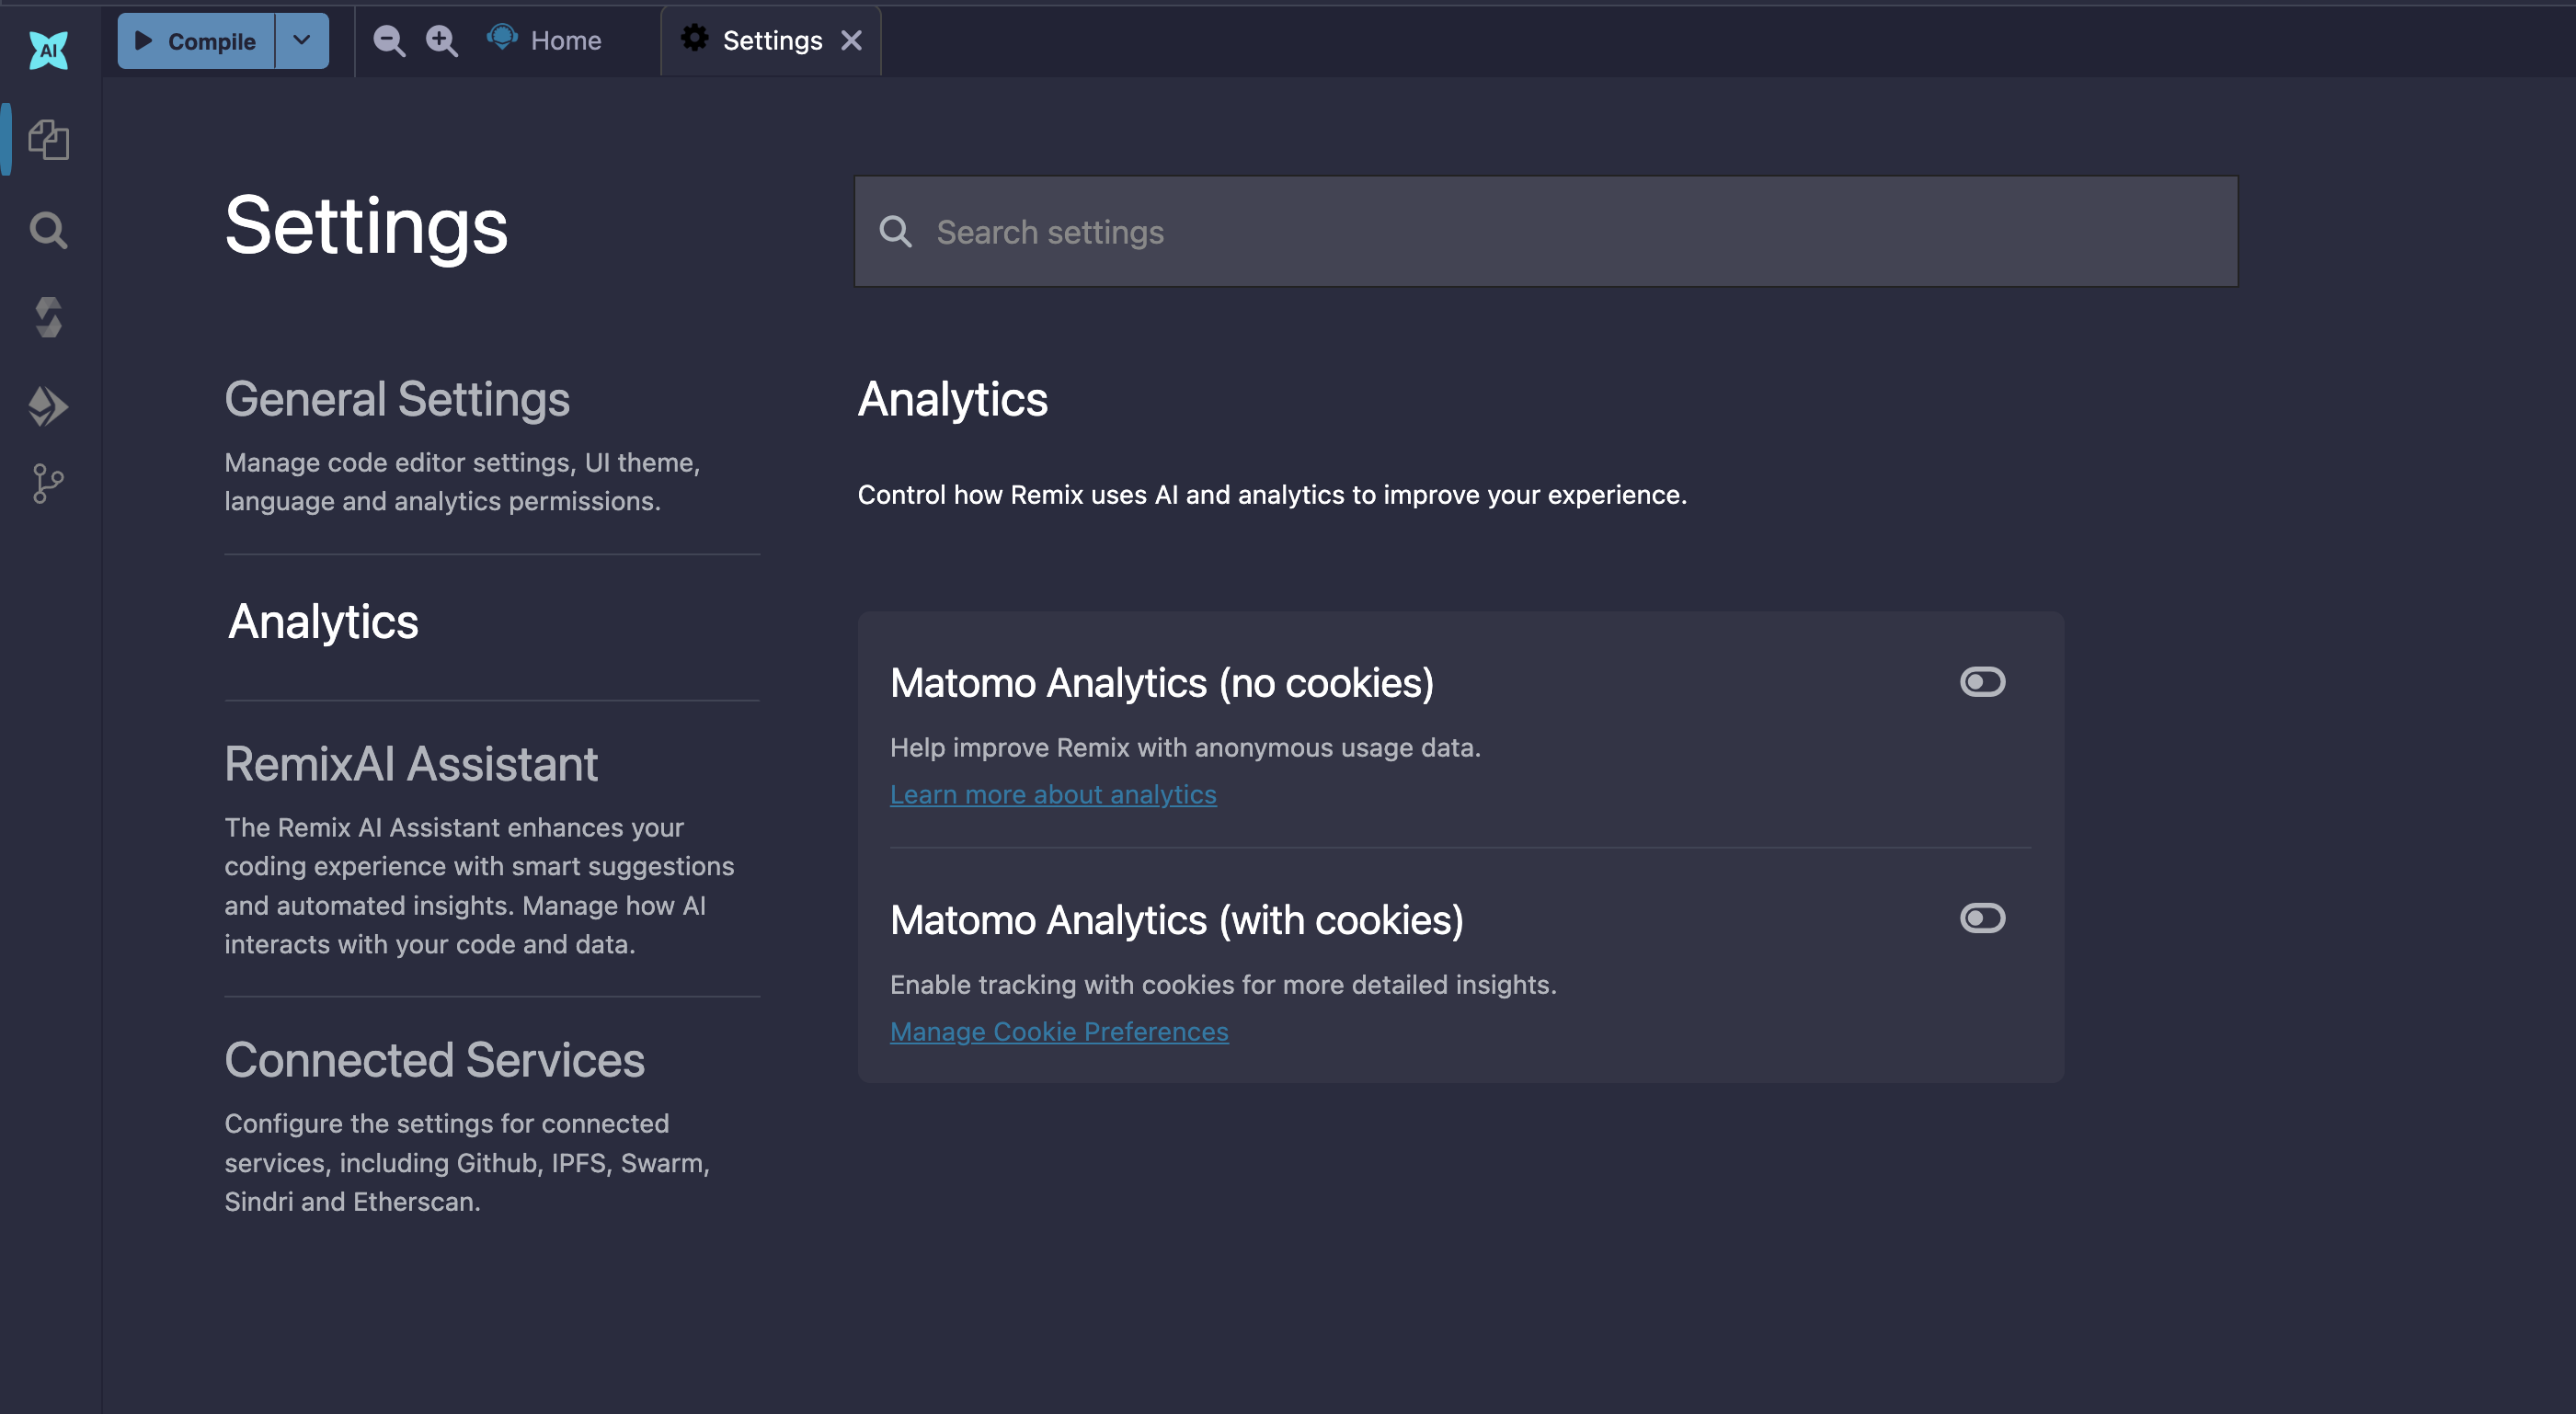Screen dimensions: 2576x1414
Task: Open the Learn more about analytics link
Action: coord(1053,794)
